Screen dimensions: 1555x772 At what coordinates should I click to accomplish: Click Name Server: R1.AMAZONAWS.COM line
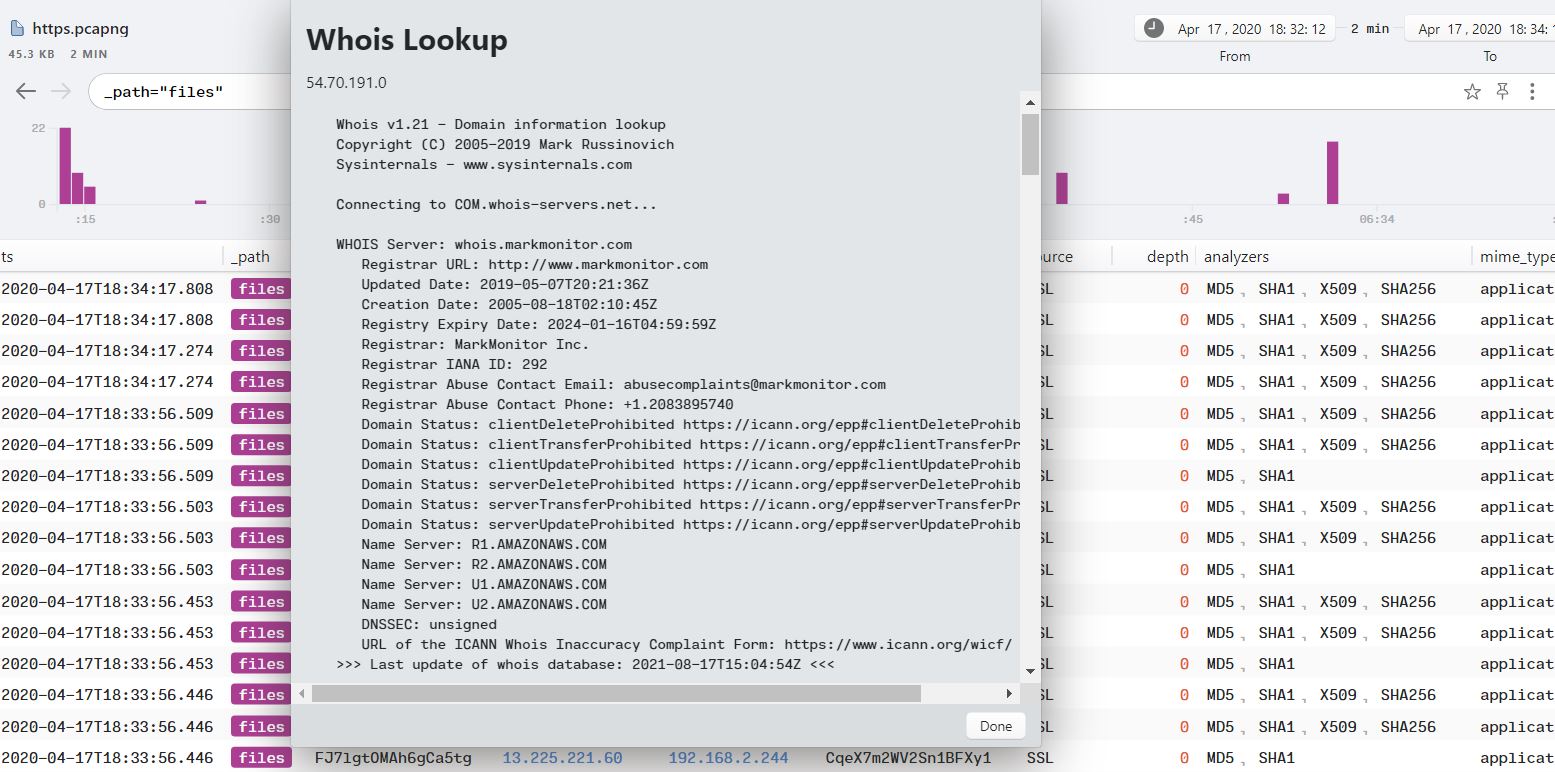coord(484,544)
